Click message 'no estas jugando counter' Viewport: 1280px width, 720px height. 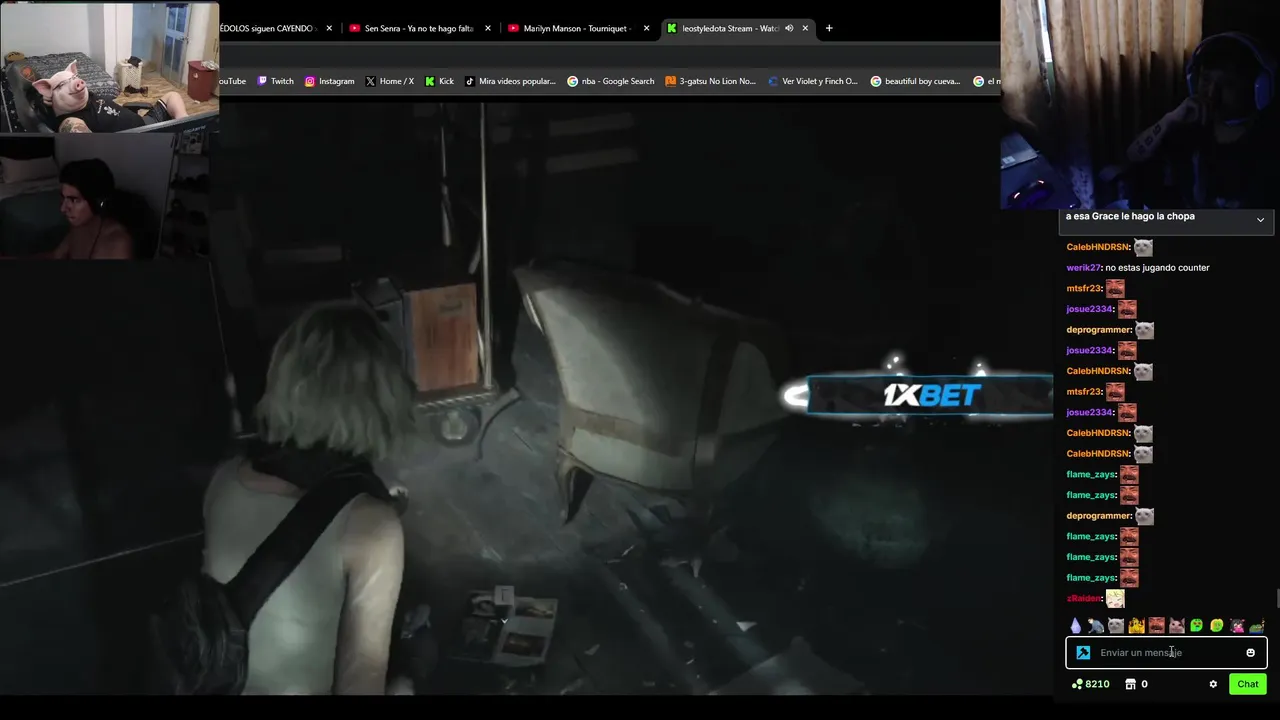pos(1157,268)
